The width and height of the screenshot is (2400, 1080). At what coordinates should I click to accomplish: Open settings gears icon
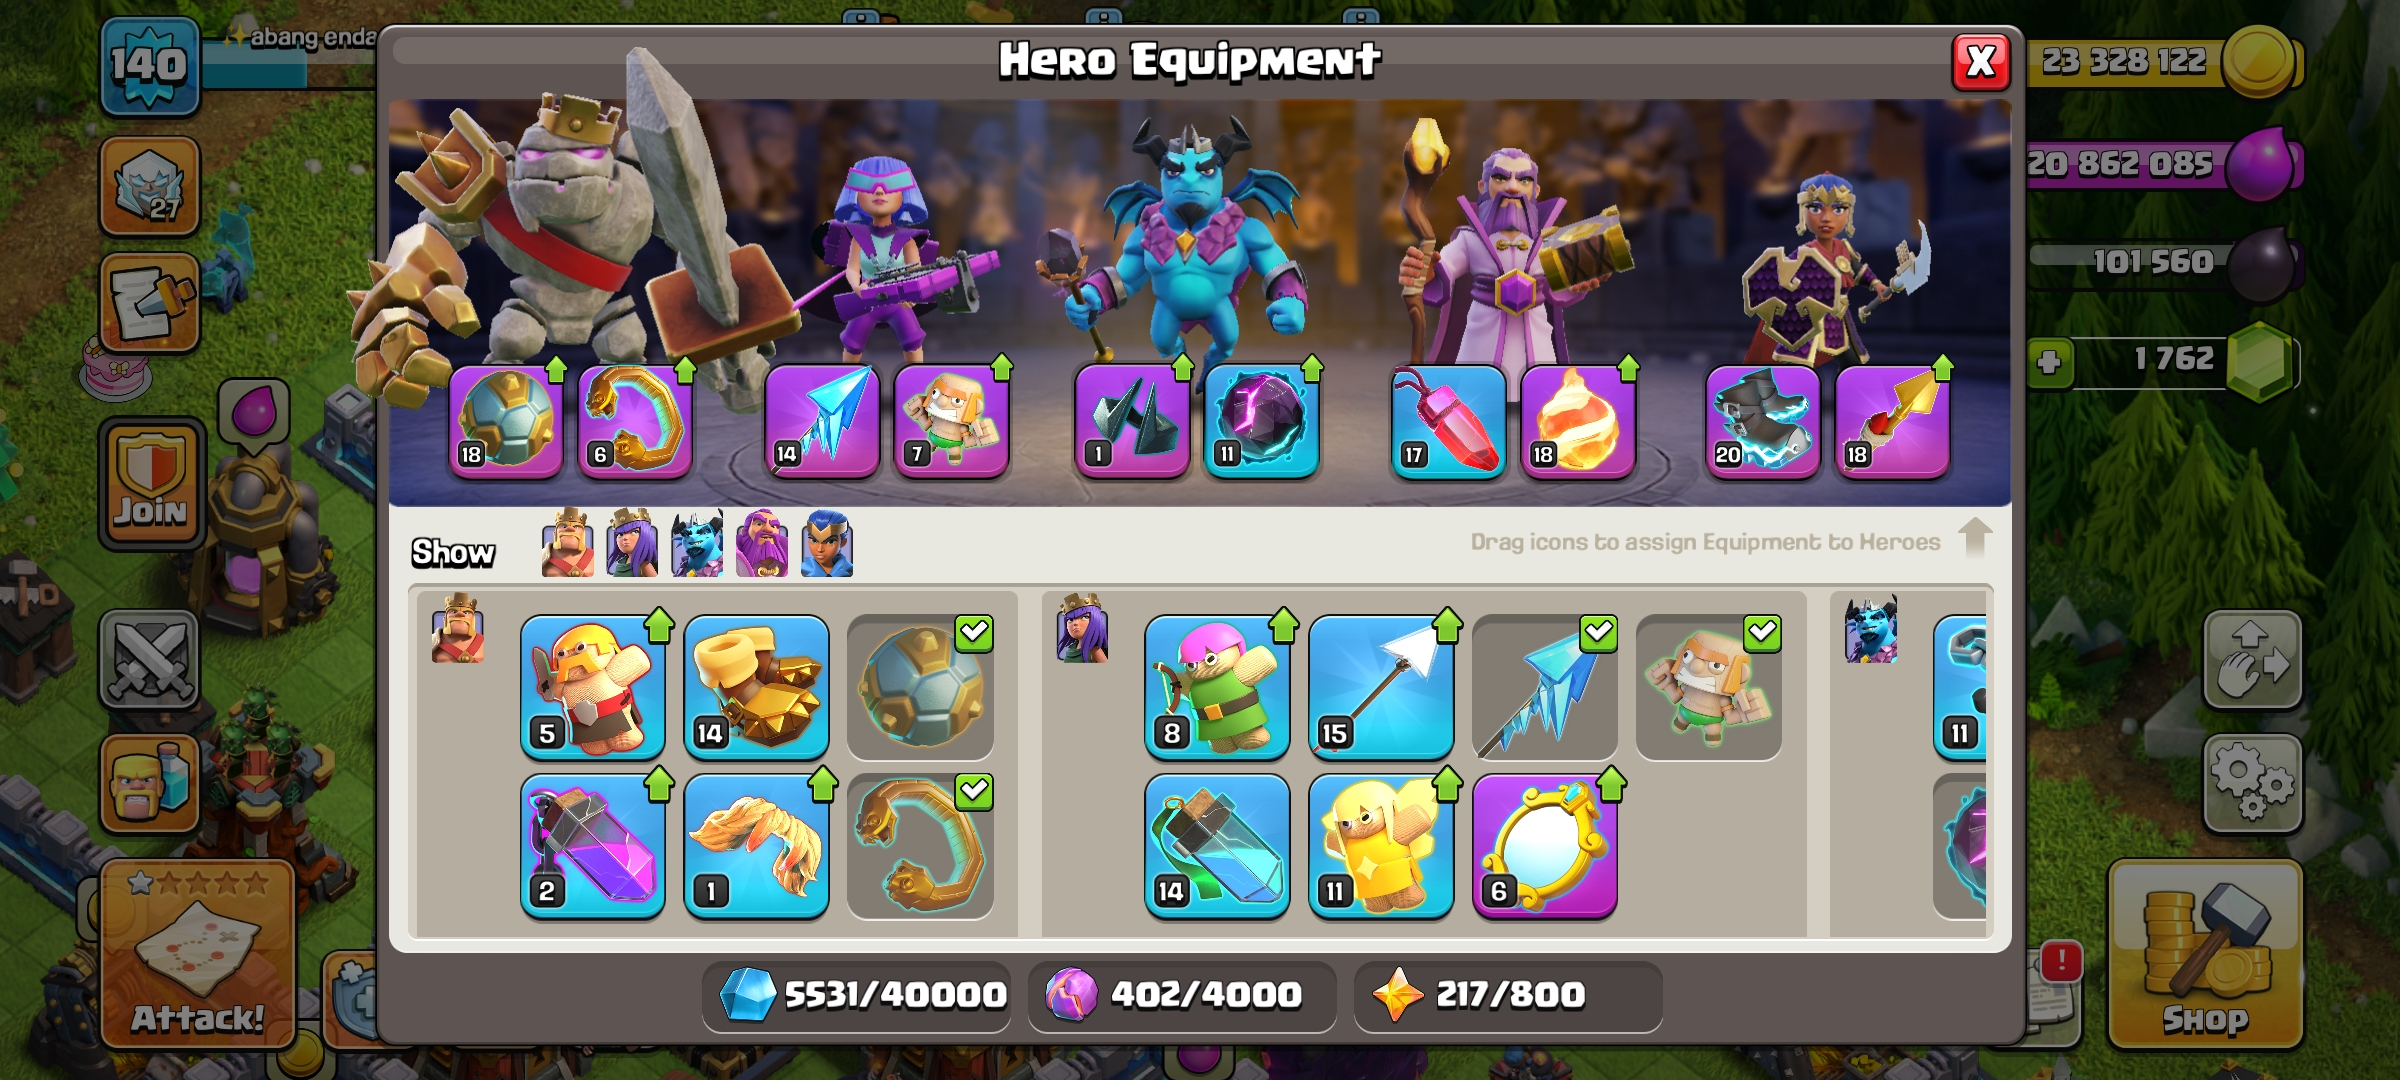point(2253,783)
